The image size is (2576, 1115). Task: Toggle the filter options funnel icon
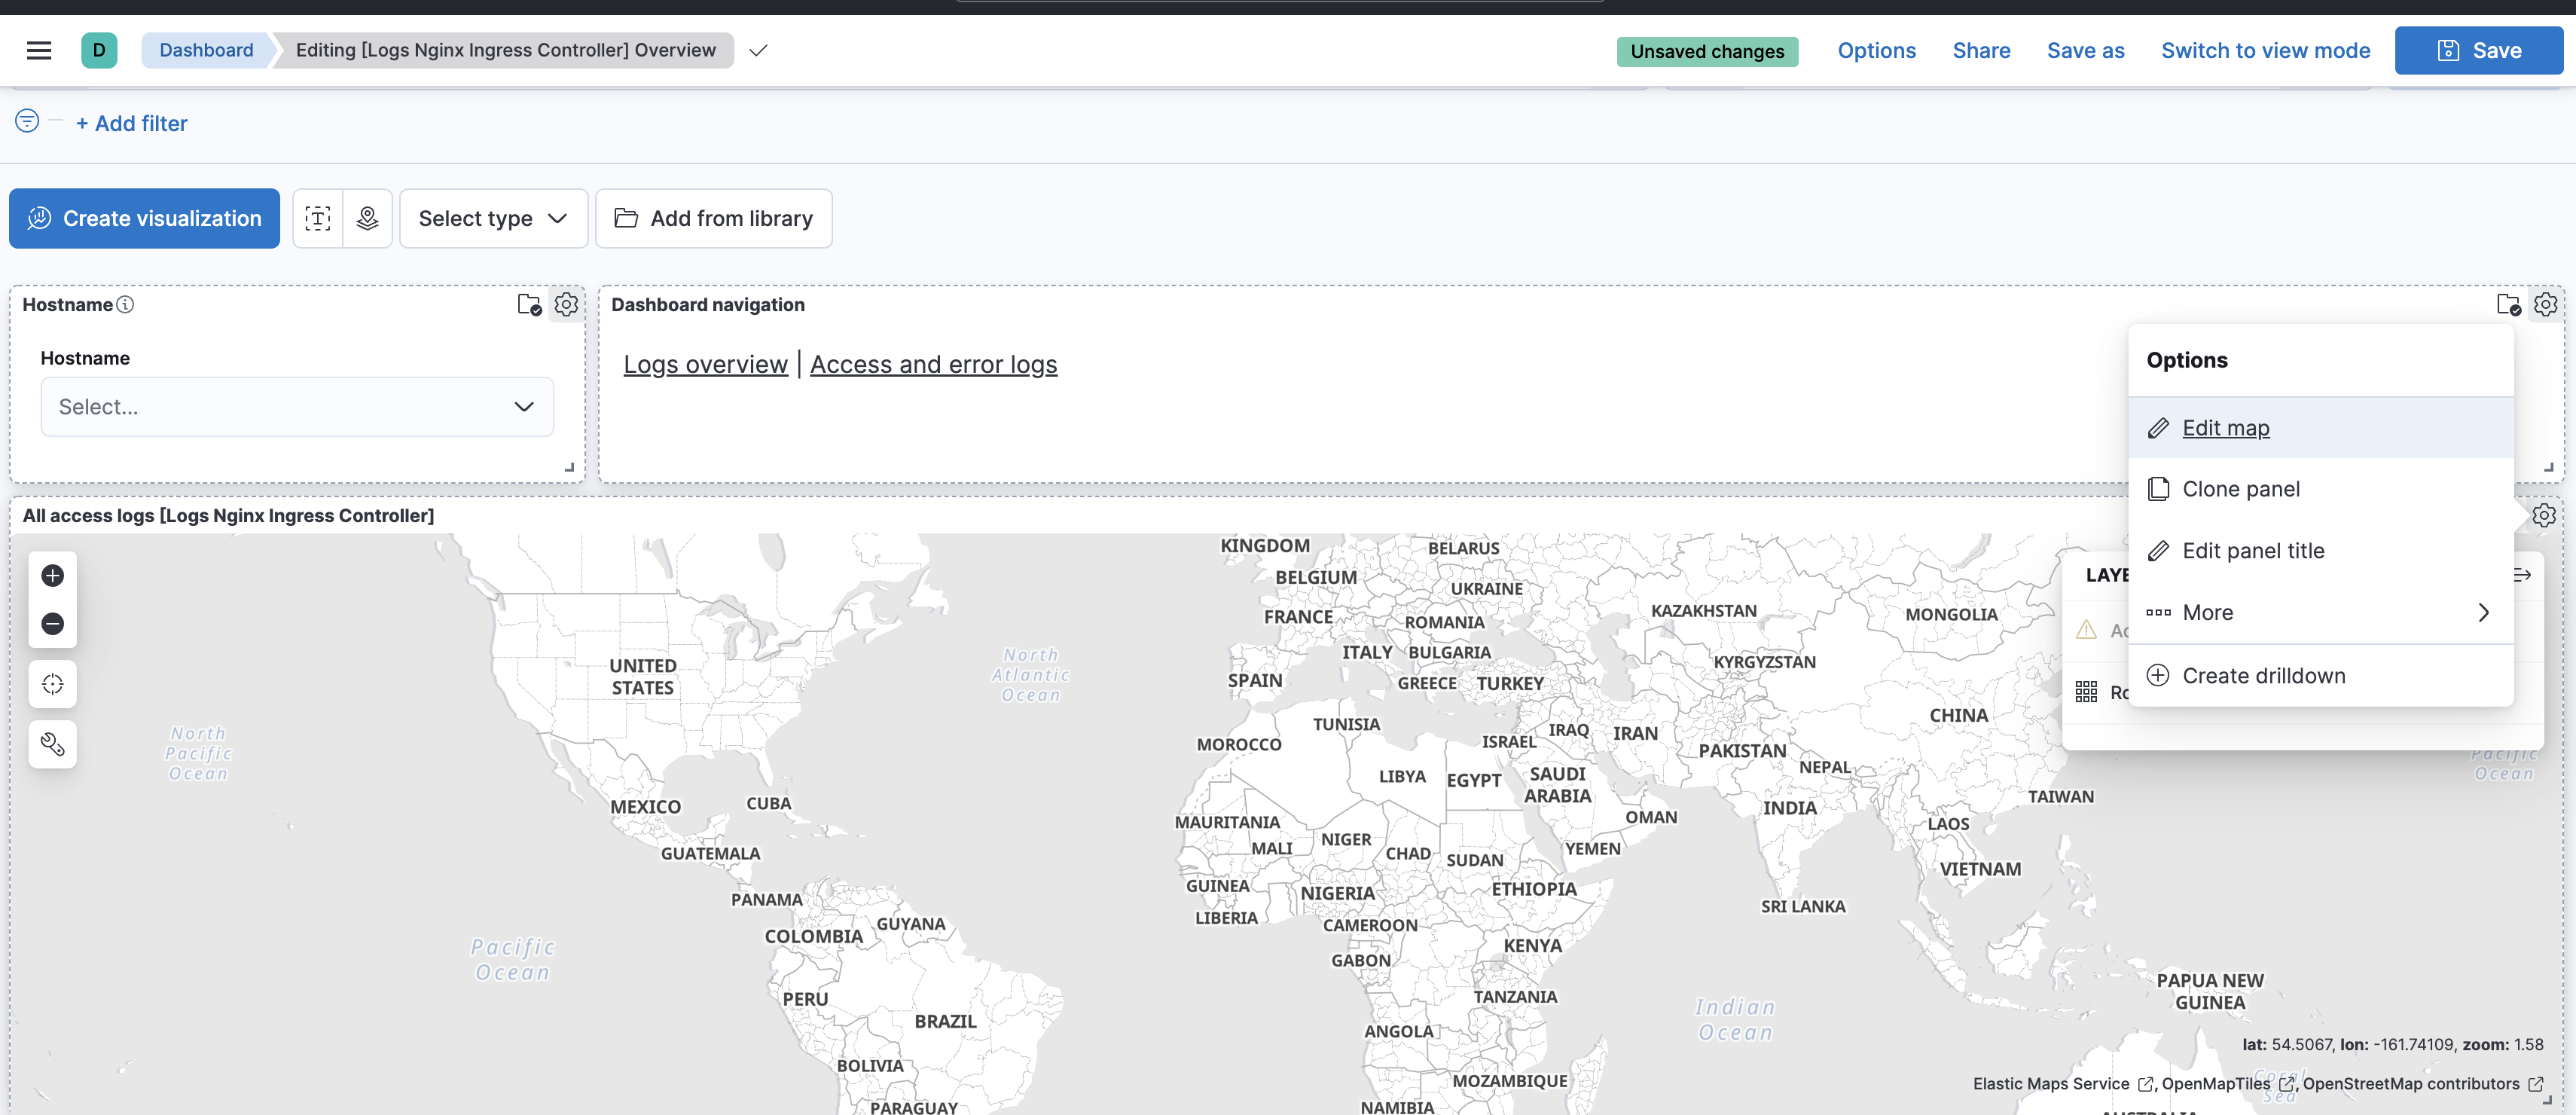coord(25,121)
